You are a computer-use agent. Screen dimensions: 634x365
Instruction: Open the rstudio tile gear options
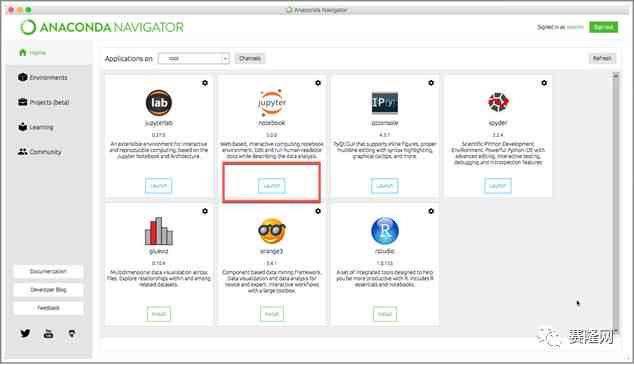click(x=431, y=211)
